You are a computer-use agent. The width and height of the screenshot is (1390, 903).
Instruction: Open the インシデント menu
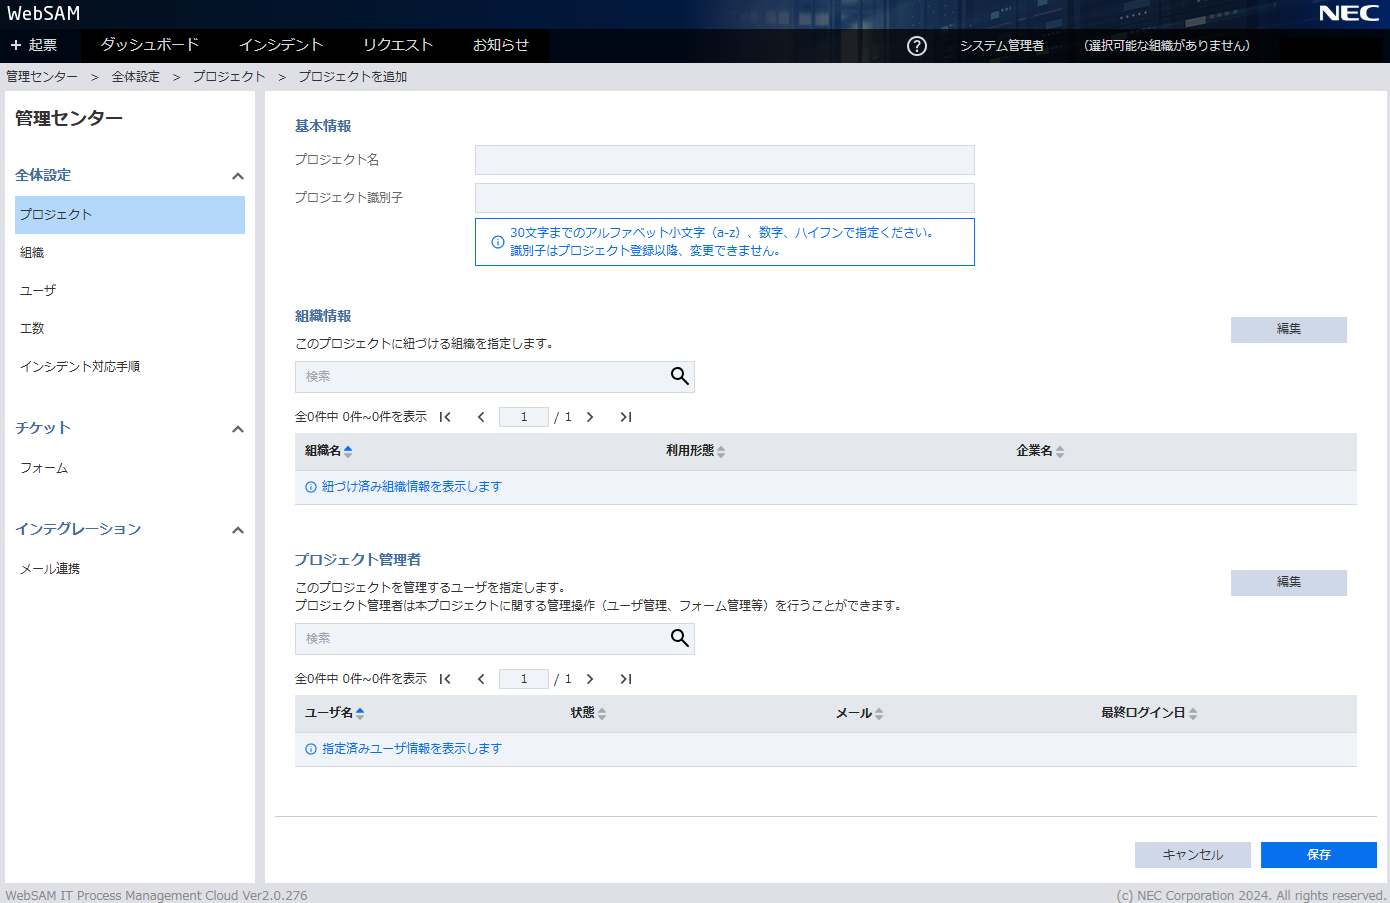(x=281, y=45)
